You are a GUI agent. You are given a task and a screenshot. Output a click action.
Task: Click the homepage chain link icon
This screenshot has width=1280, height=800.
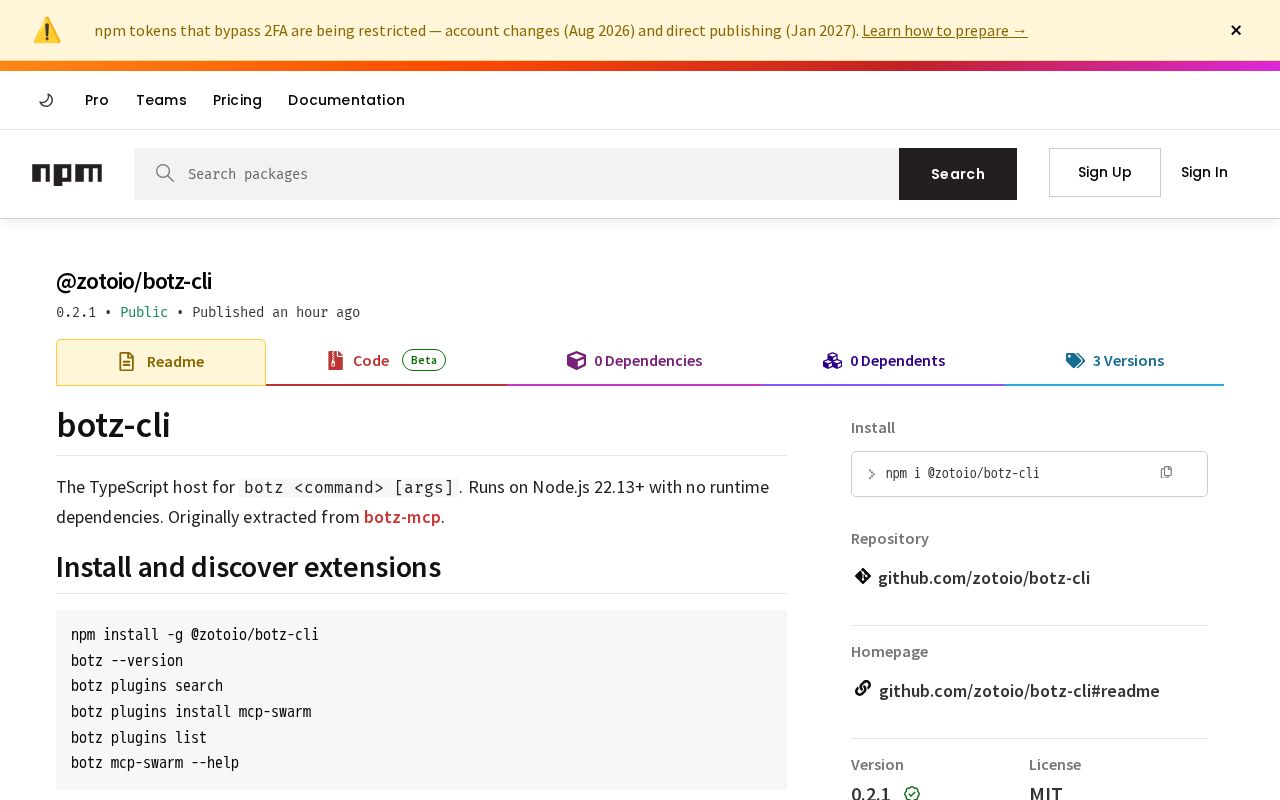click(x=863, y=688)
